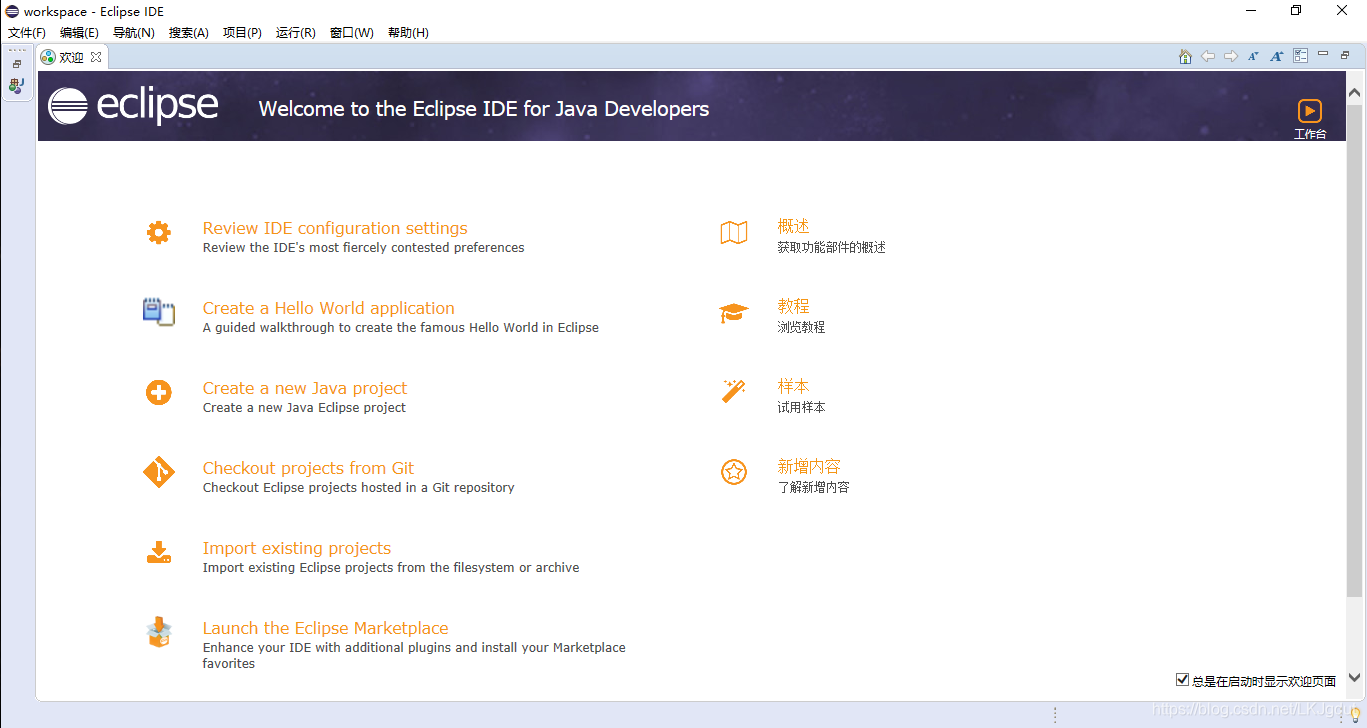Click the plus icon for new Java project
Image resolution: width=1367 pixels, height=728 pixels.
tap(158, 393)
